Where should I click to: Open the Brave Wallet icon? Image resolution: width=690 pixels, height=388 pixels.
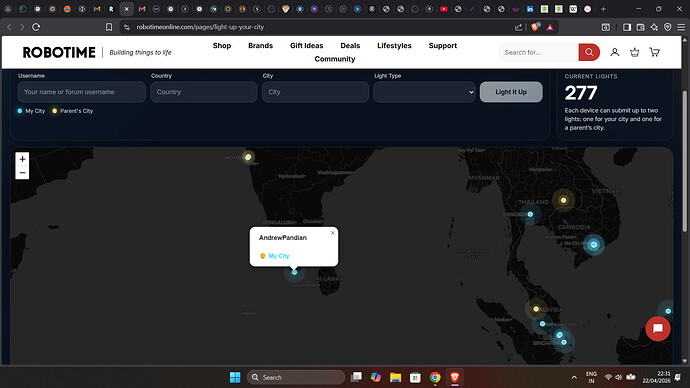click(640, 27)
